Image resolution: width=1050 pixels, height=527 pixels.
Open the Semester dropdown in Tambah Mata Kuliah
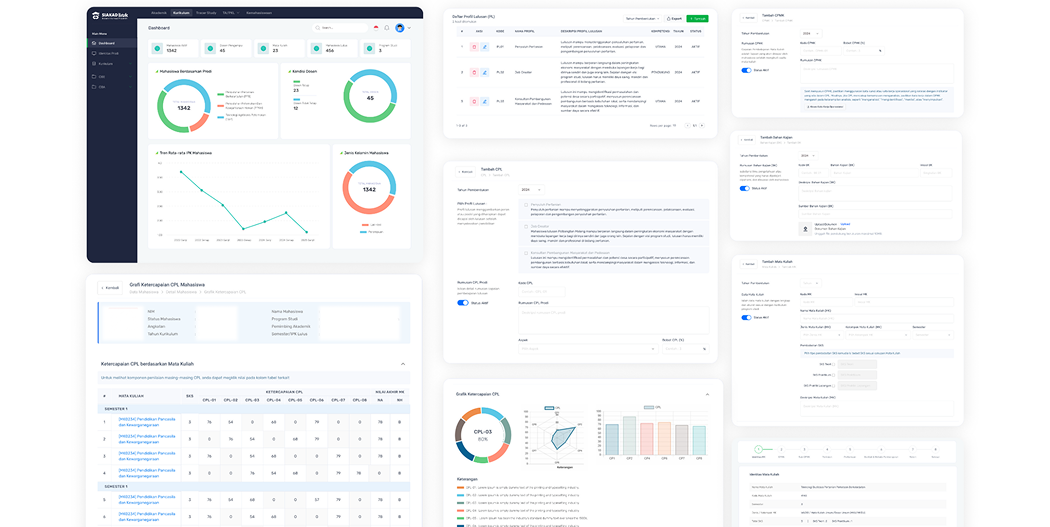[x=932, y=334]
